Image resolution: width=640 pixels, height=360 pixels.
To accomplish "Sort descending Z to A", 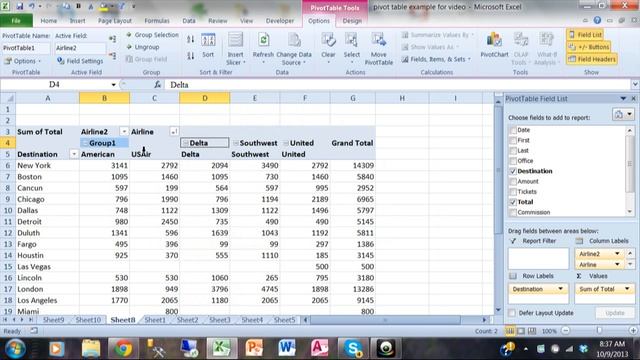I will click(x=191, y=56).
